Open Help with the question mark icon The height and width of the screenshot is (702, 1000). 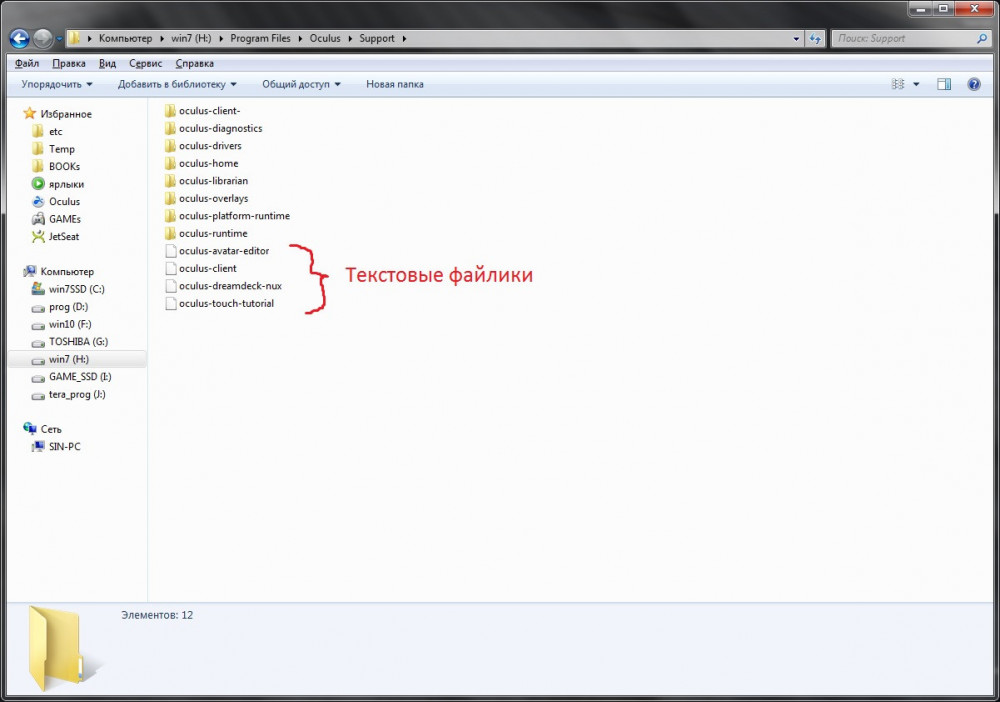(974, 84)
